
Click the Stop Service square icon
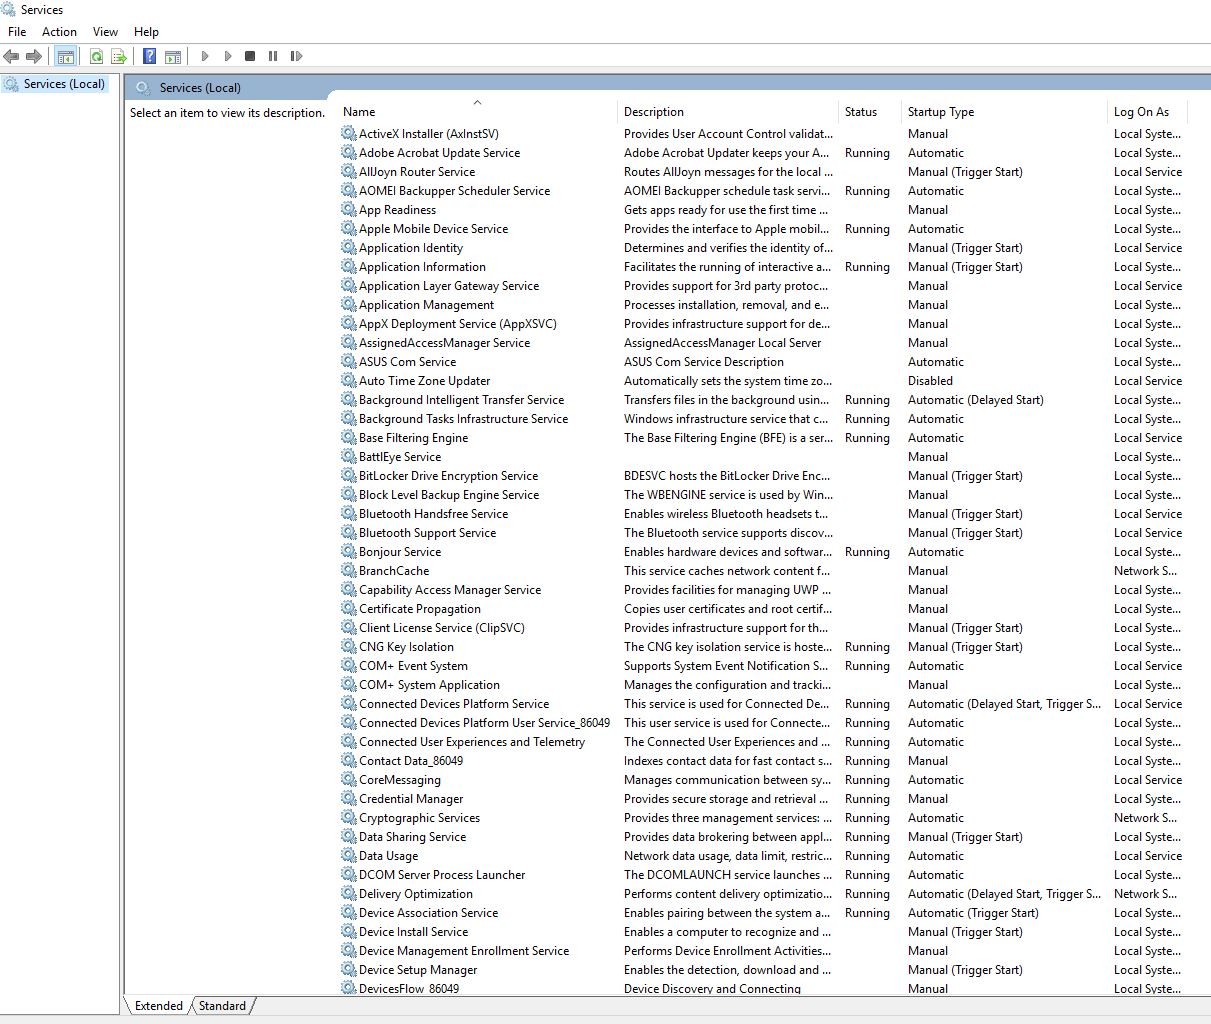250,56
